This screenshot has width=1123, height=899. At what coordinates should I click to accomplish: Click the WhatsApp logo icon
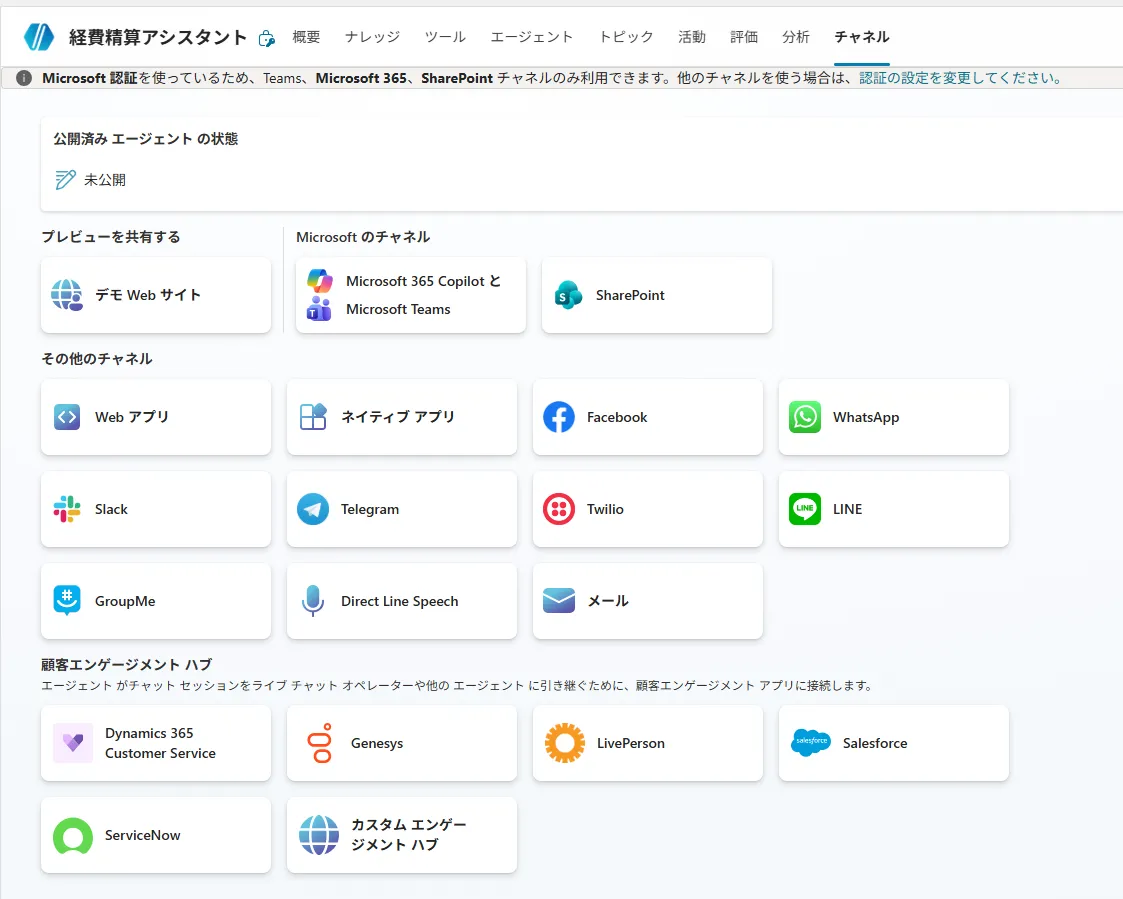(805, 417)
